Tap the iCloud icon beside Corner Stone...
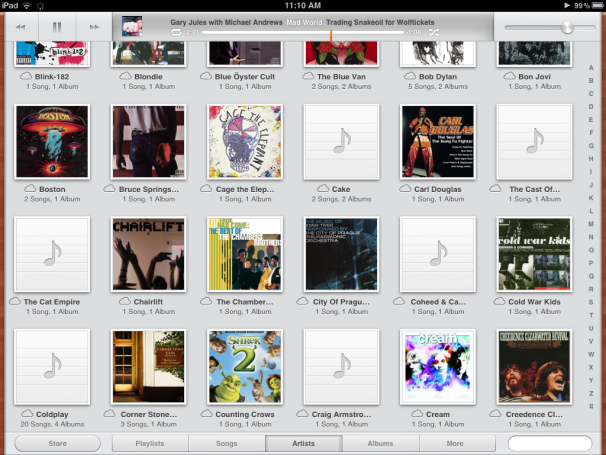Viewport: 606px width, 455px height. [110, 413]
